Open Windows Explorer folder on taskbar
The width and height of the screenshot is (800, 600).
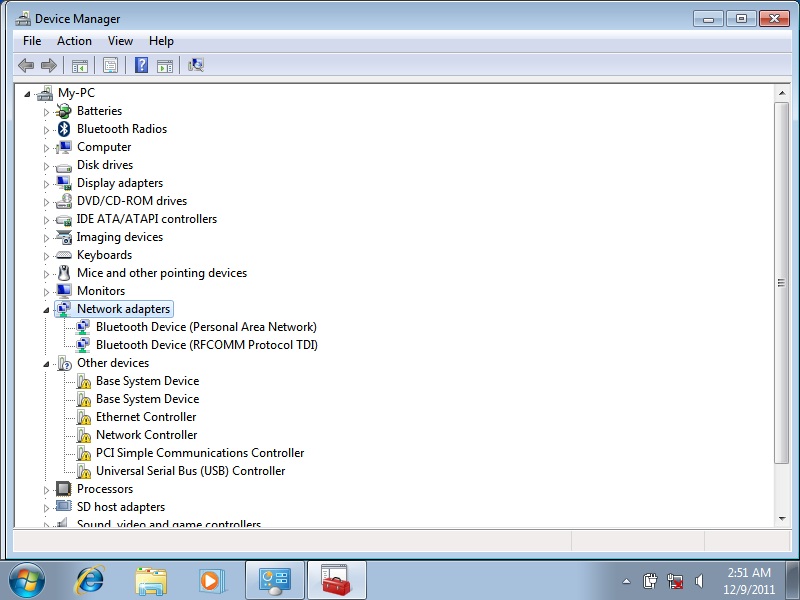tap(151, 581)
